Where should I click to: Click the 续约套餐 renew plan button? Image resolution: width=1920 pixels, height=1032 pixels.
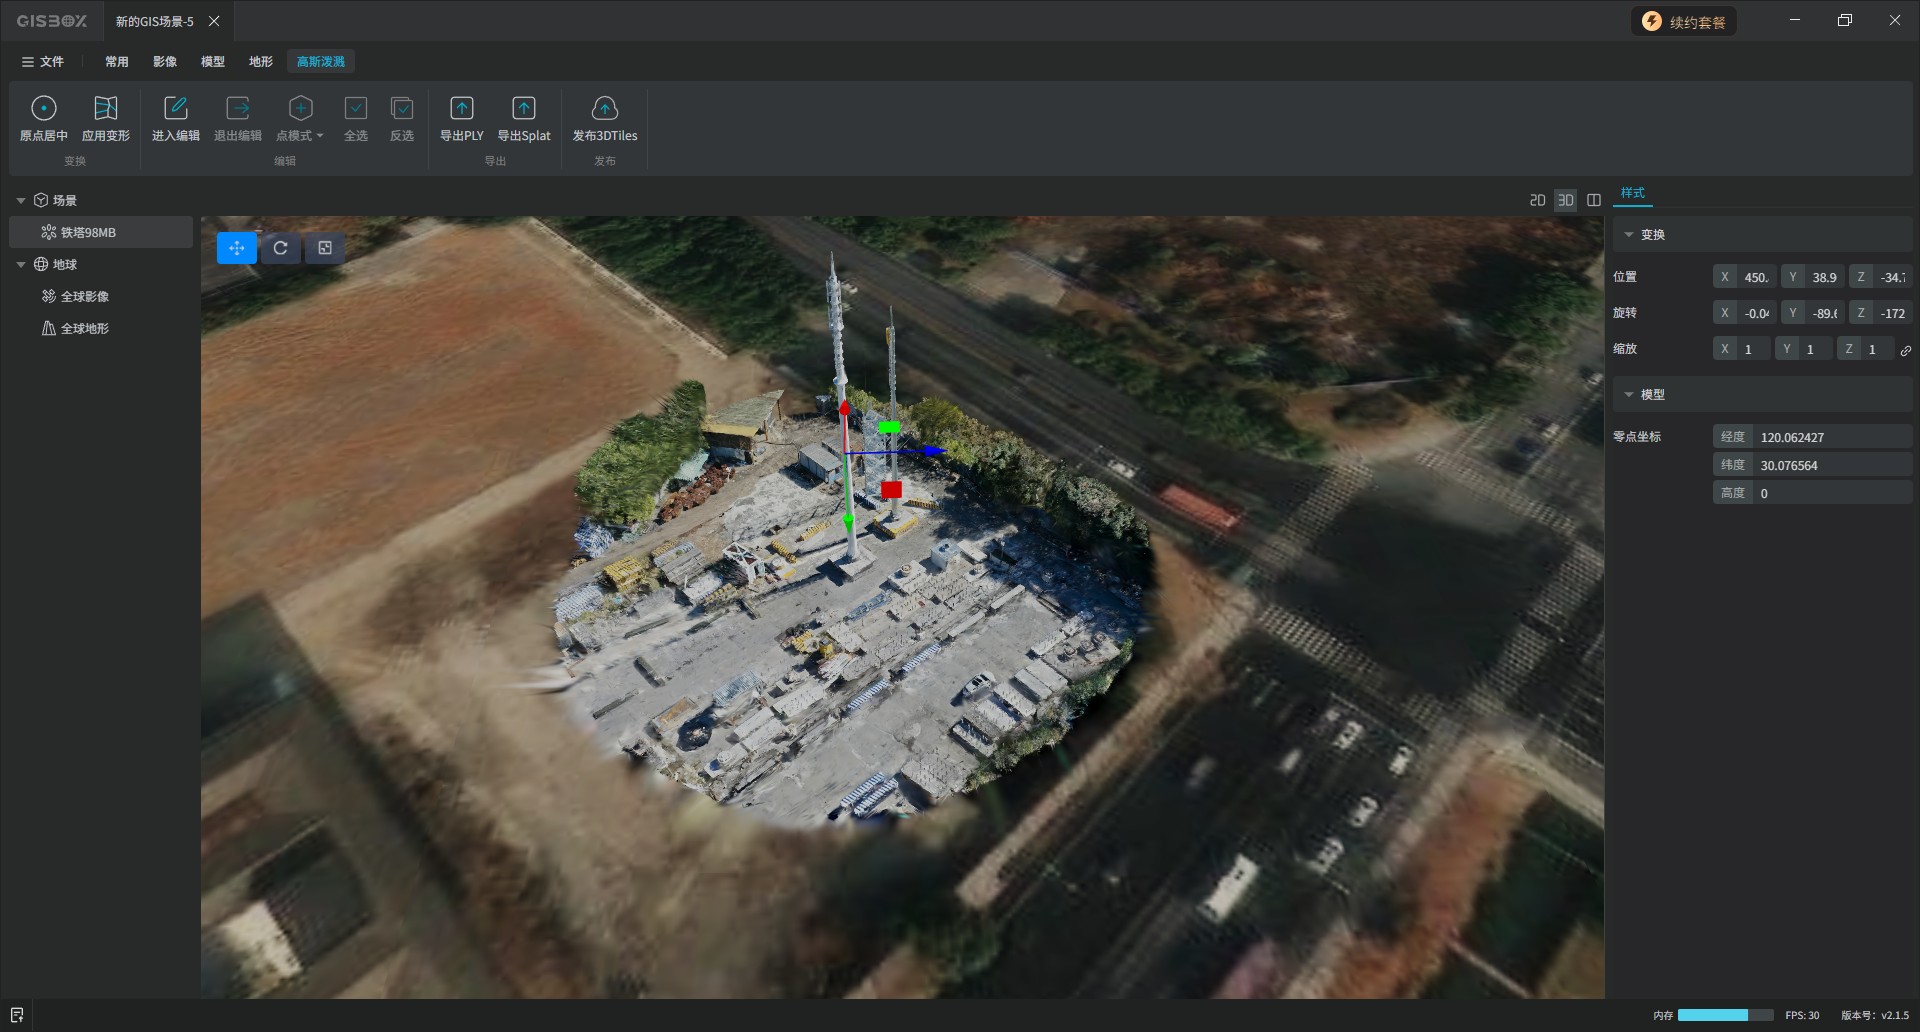1684,22
